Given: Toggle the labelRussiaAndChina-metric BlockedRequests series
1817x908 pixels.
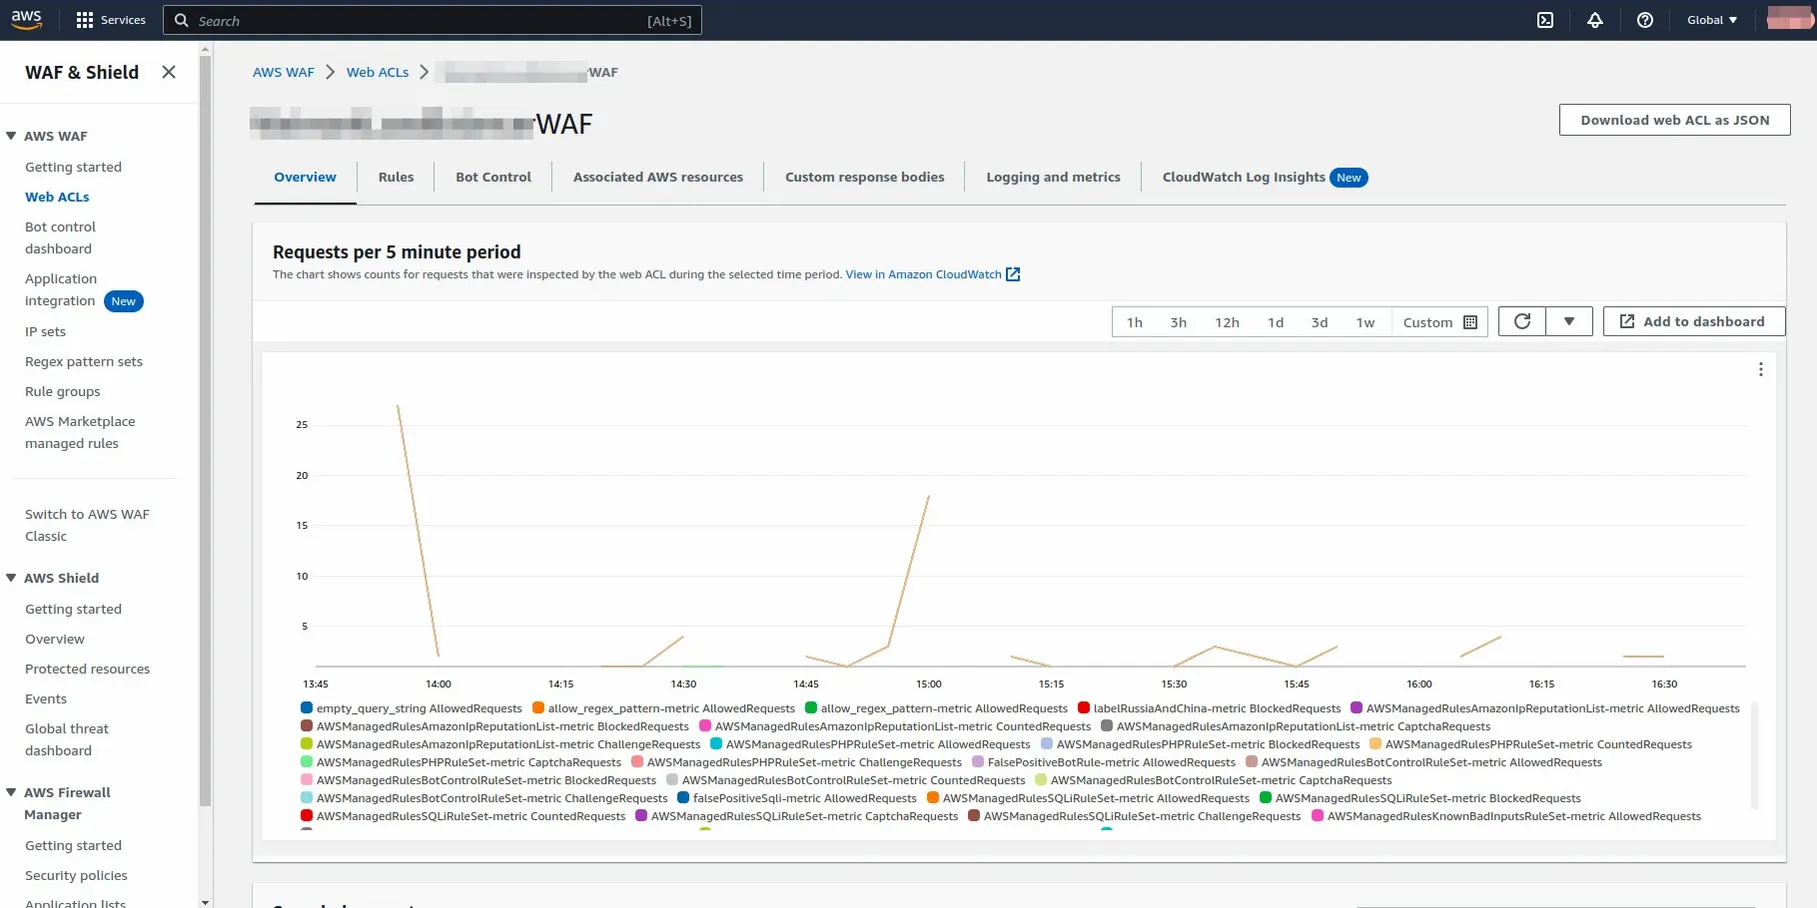Looking at the screenshot, I should (x=1213, y=708).
